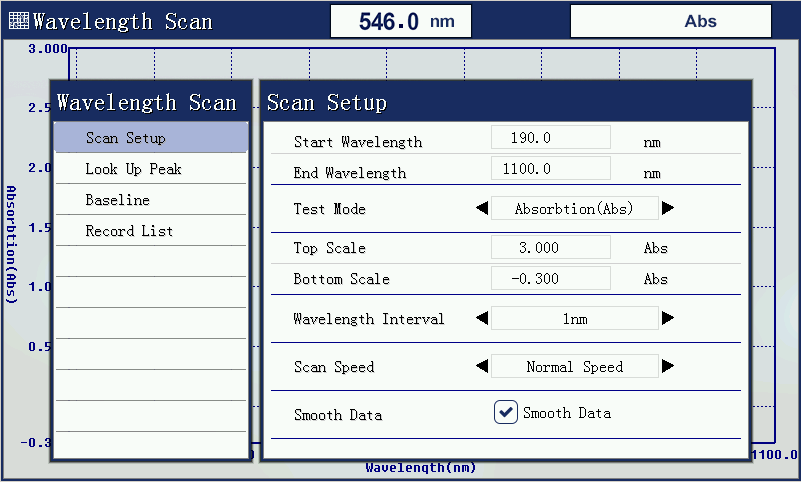801x482 pixels.
Task: Open the Normal Speed scan selector
Action: click(x=574, y=367)
